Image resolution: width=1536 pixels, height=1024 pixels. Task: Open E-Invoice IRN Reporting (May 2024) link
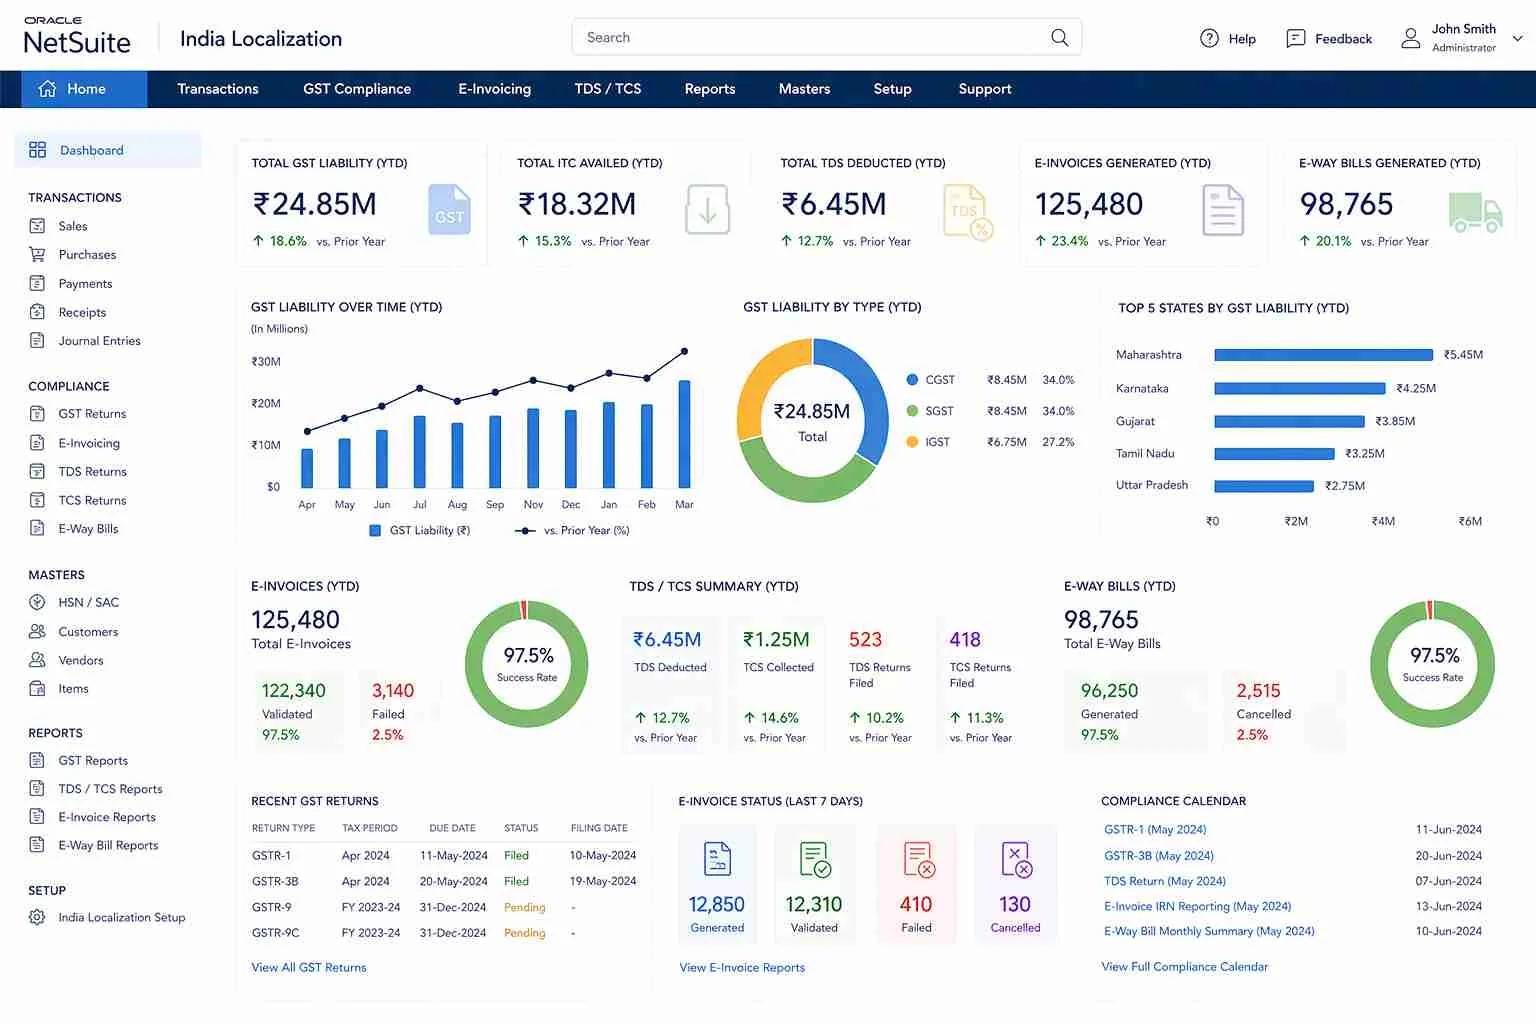click(1198, 906)
